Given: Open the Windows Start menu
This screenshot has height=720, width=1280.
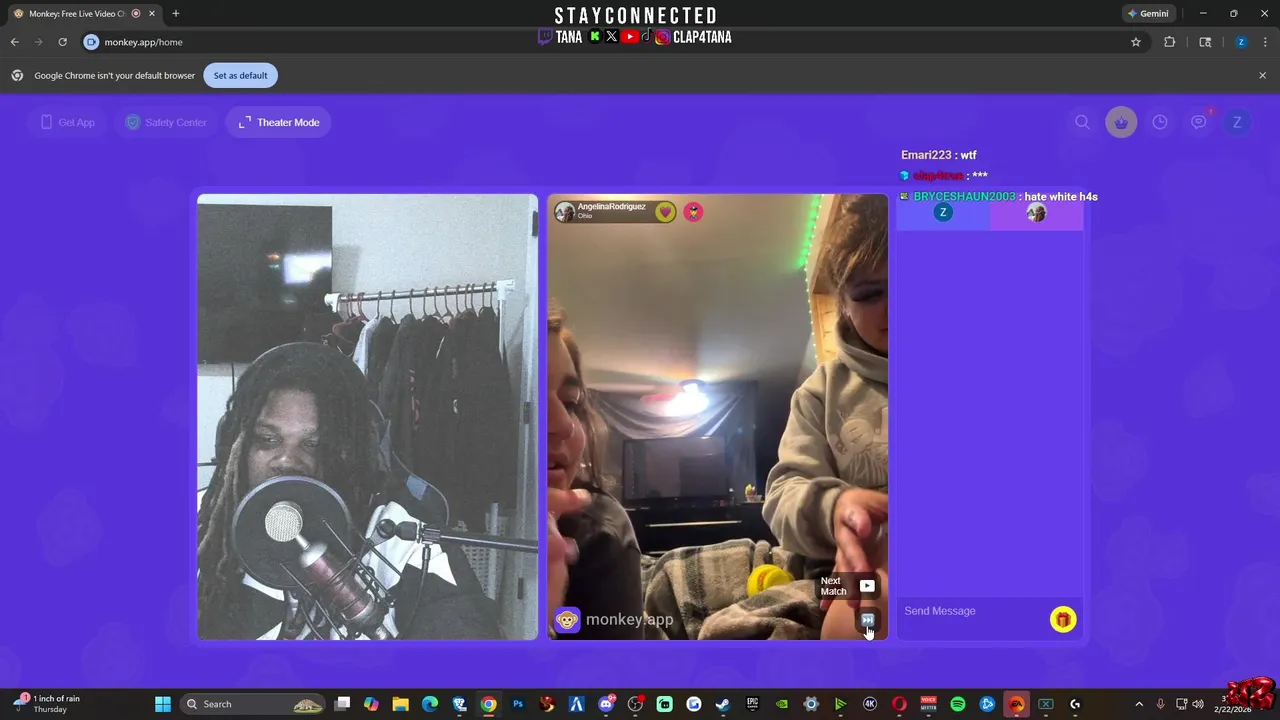Looking at the screenshot, I should tap(163, 704).
